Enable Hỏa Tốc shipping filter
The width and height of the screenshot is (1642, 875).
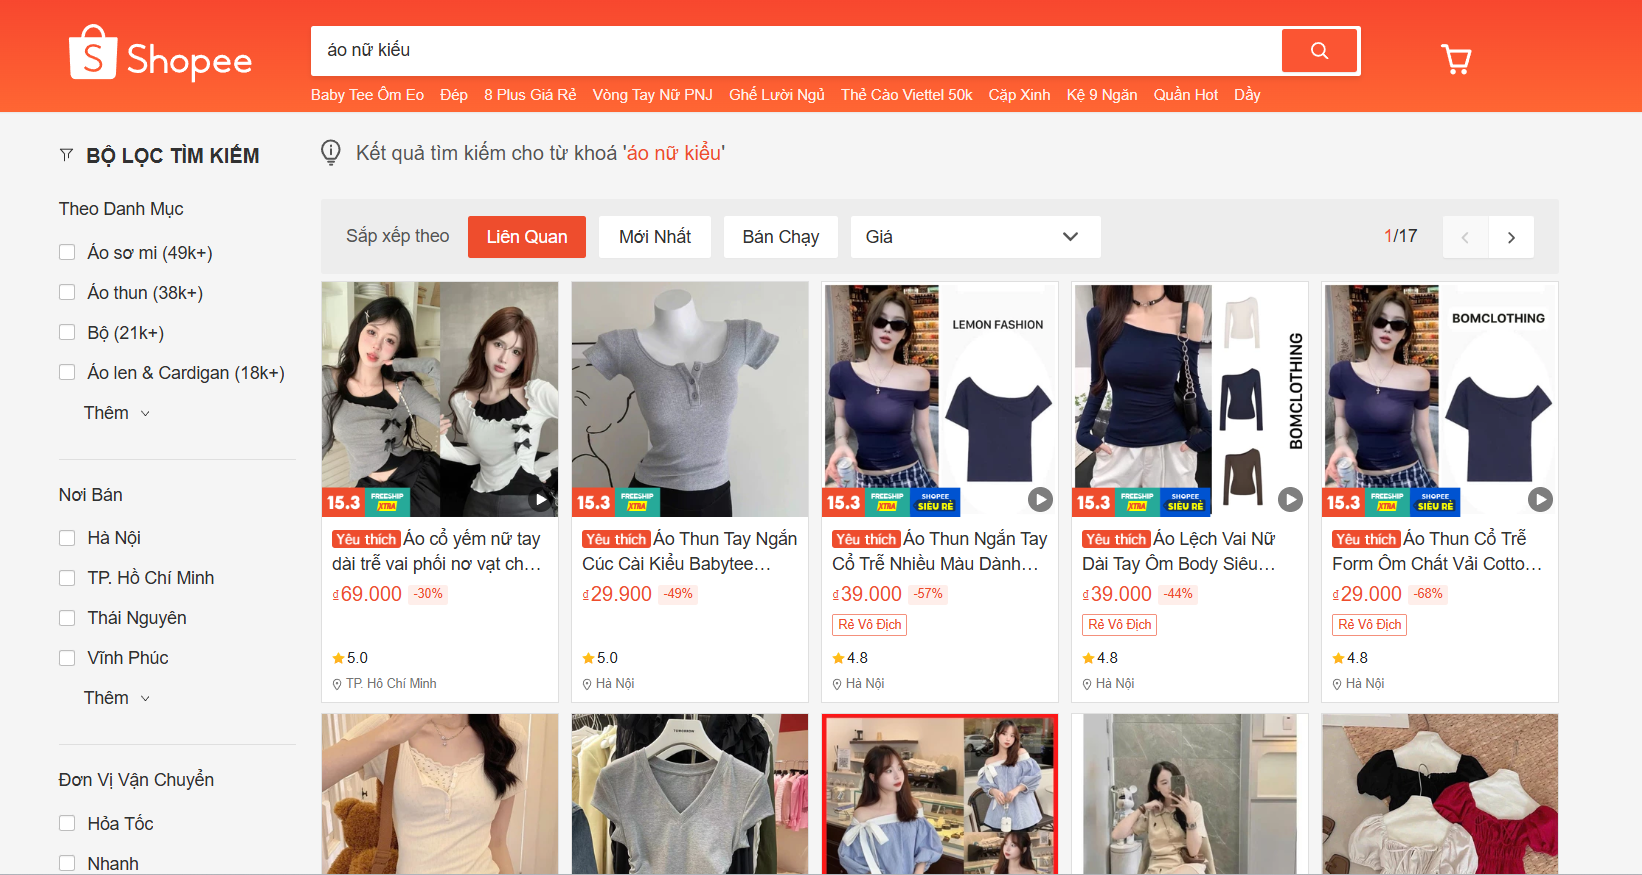(x=67, y=823)
